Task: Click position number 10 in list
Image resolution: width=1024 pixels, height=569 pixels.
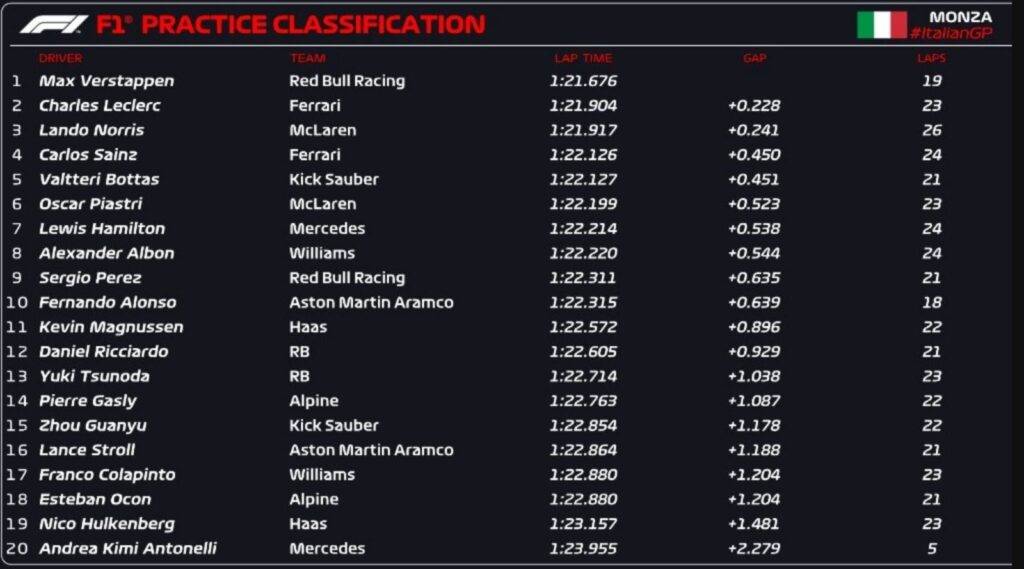Action: (17, 302)
